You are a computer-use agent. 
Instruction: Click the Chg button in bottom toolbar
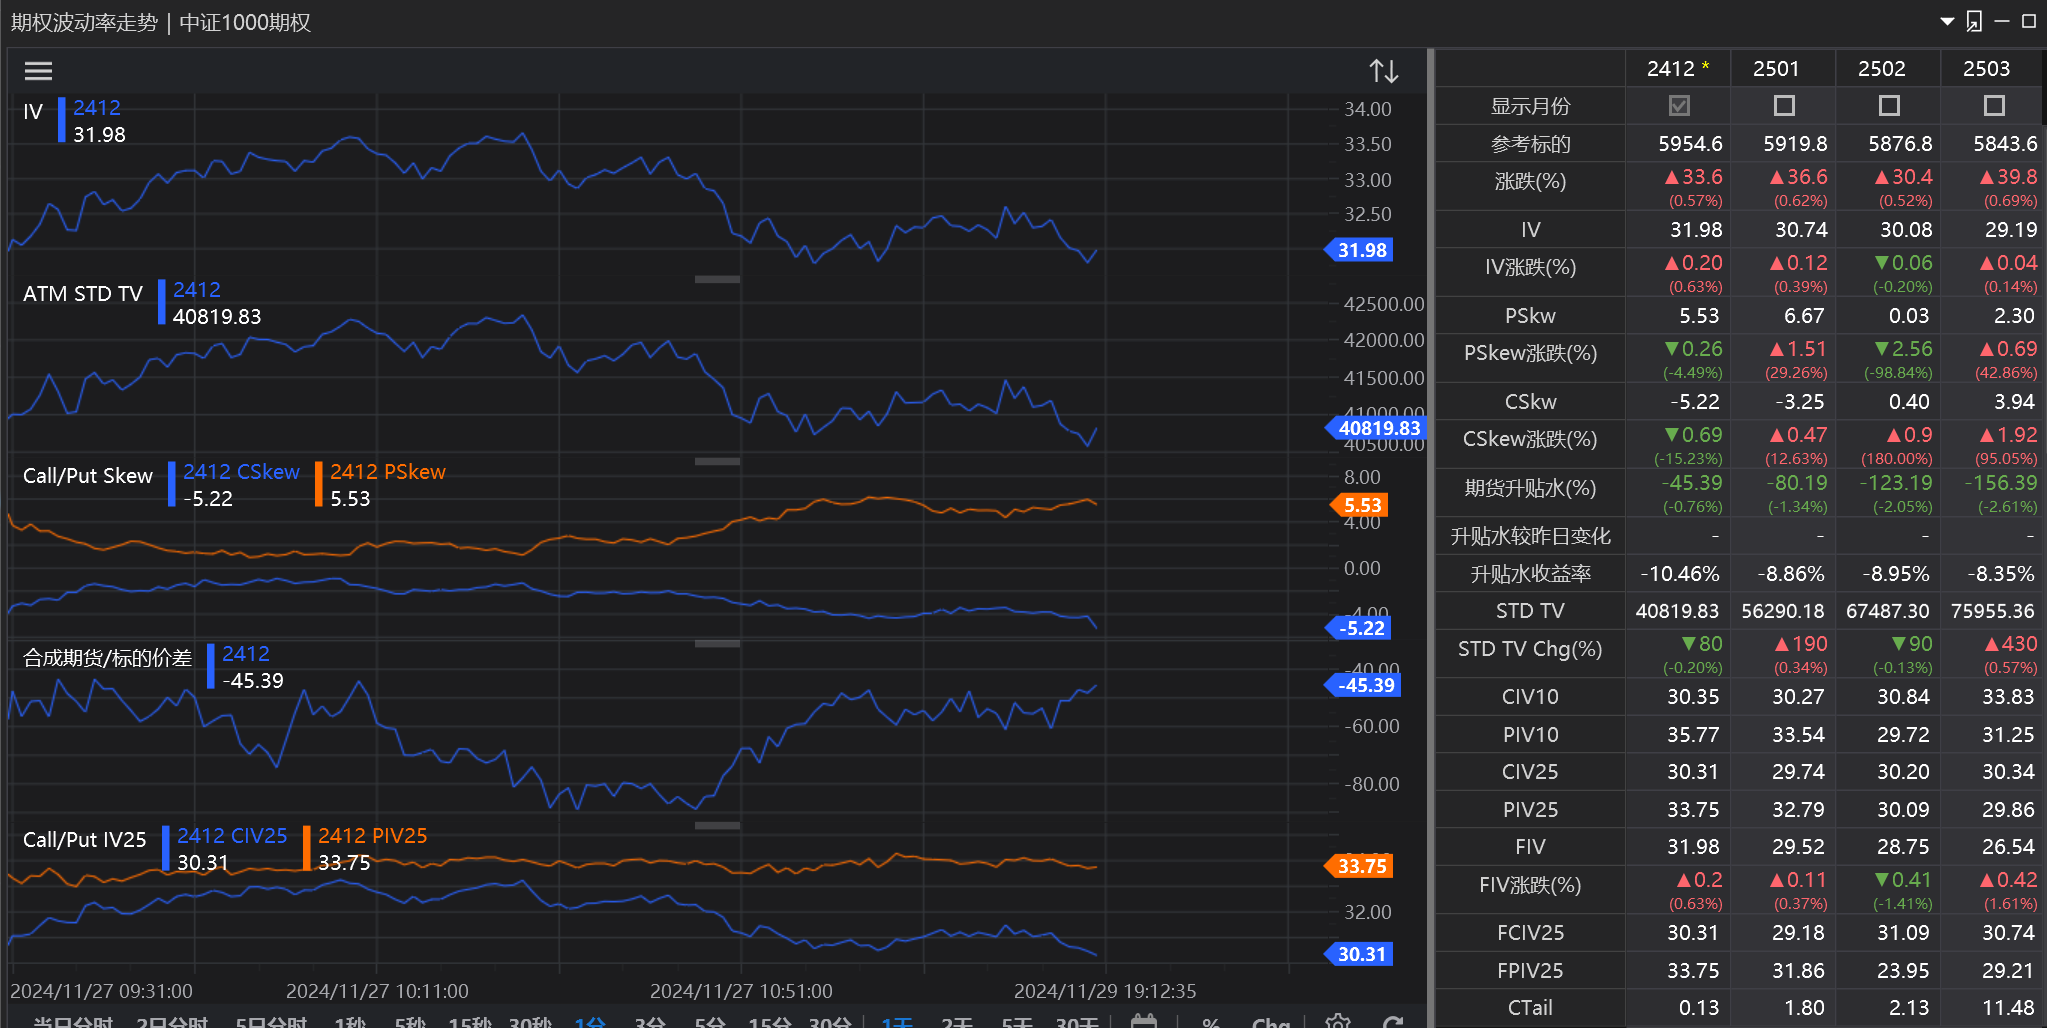[1270, 1022]
